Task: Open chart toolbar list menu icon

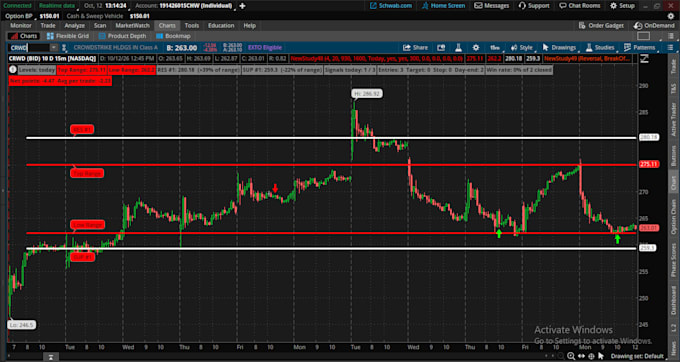Action: [670, 48]
